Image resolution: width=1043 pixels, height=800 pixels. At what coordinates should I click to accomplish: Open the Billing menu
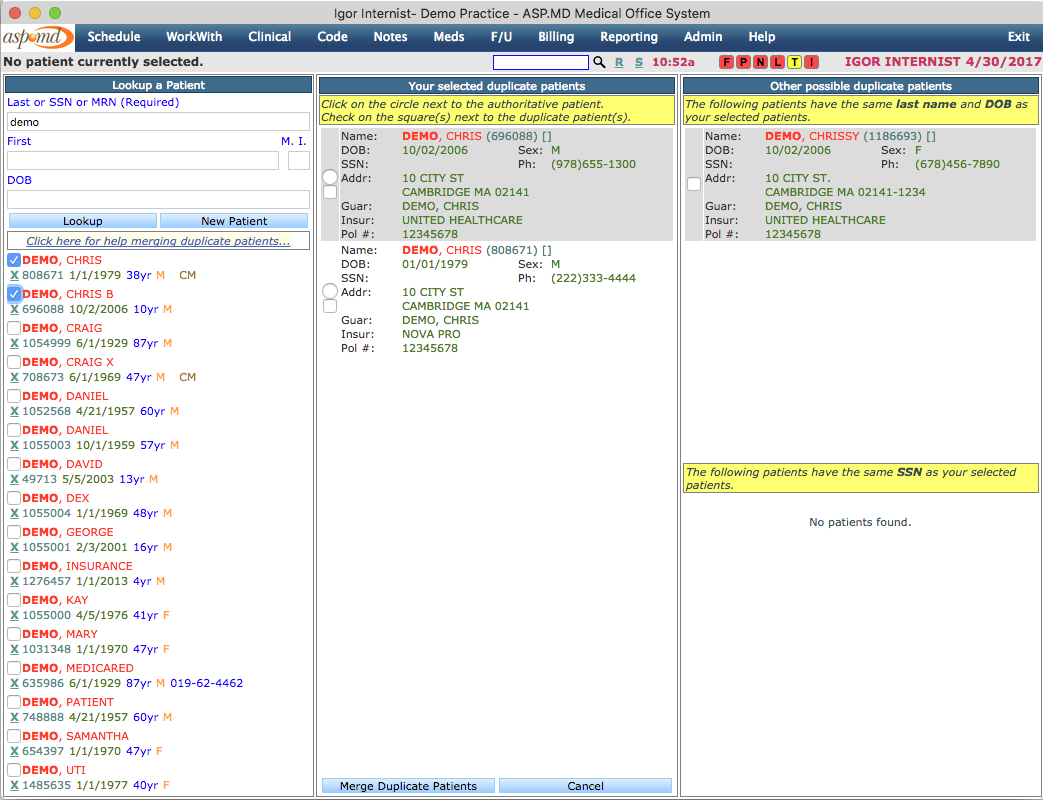click(556, 37)
